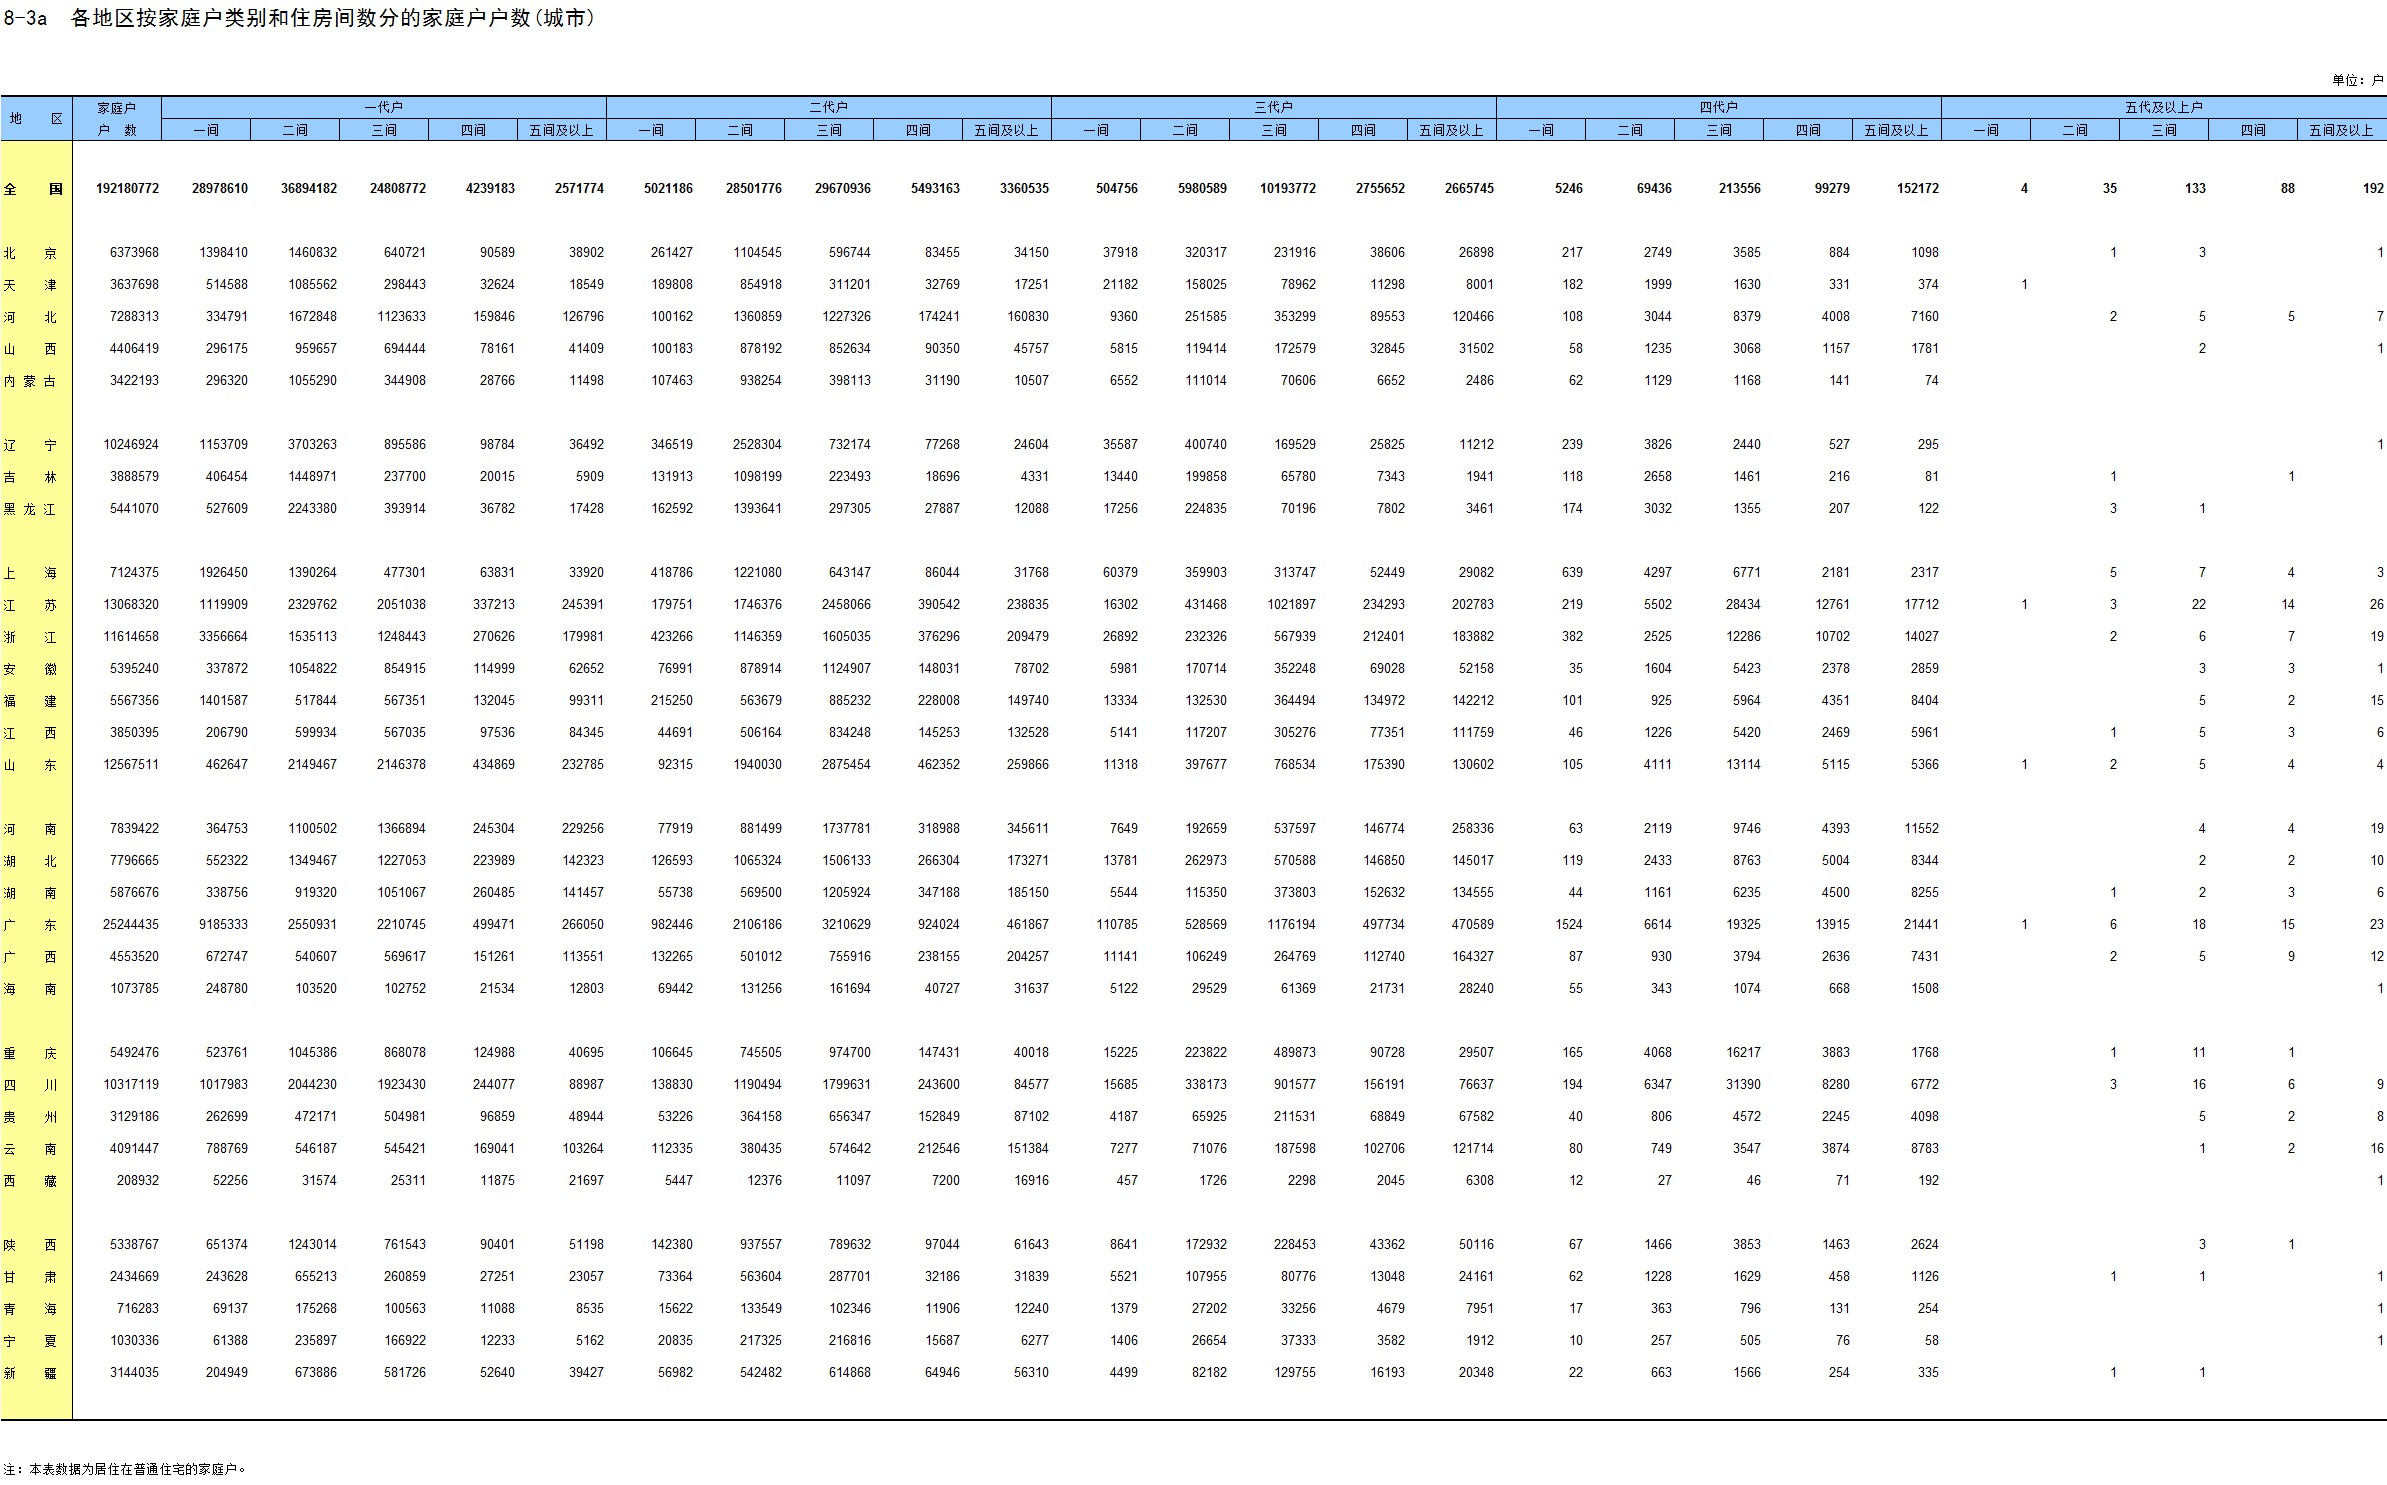Click the 一代户 column group header
The width and height of the screenshot is (2387, 1485).
[383, 107]
